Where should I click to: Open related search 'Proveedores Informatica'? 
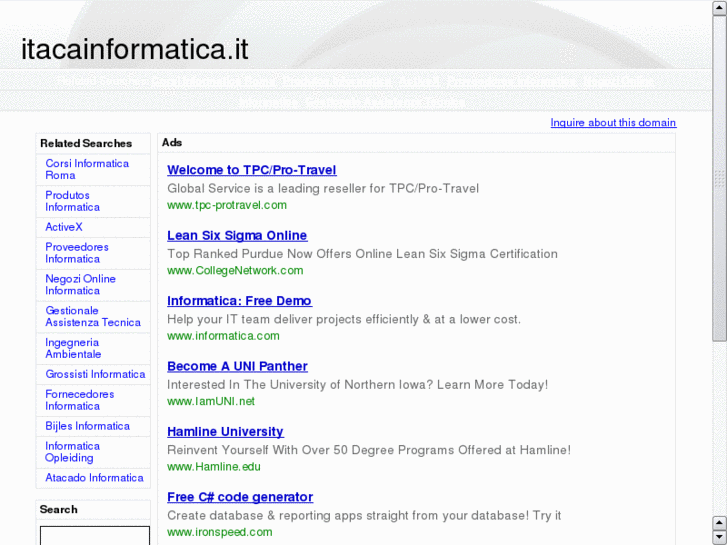tap(77, 253)
